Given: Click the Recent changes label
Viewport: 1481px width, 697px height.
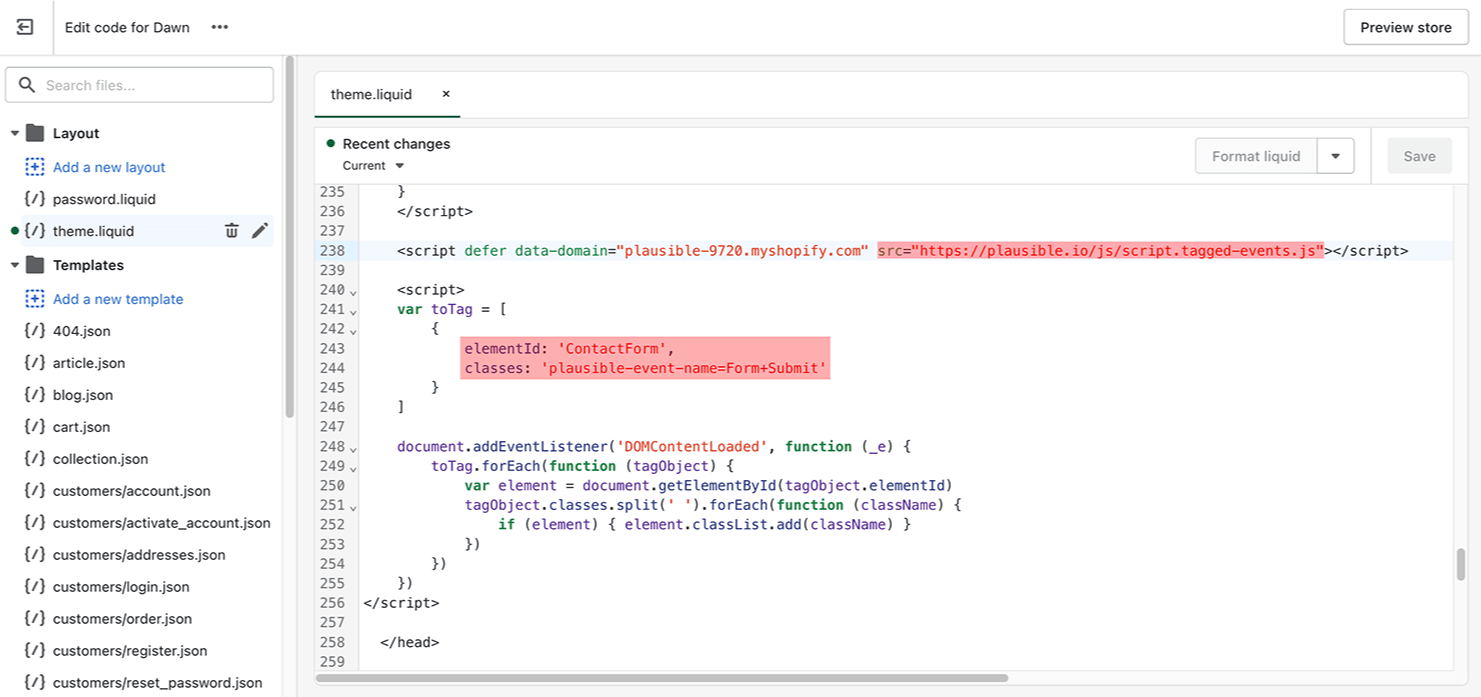Looking at the screenshot, I should click(396, 144).
